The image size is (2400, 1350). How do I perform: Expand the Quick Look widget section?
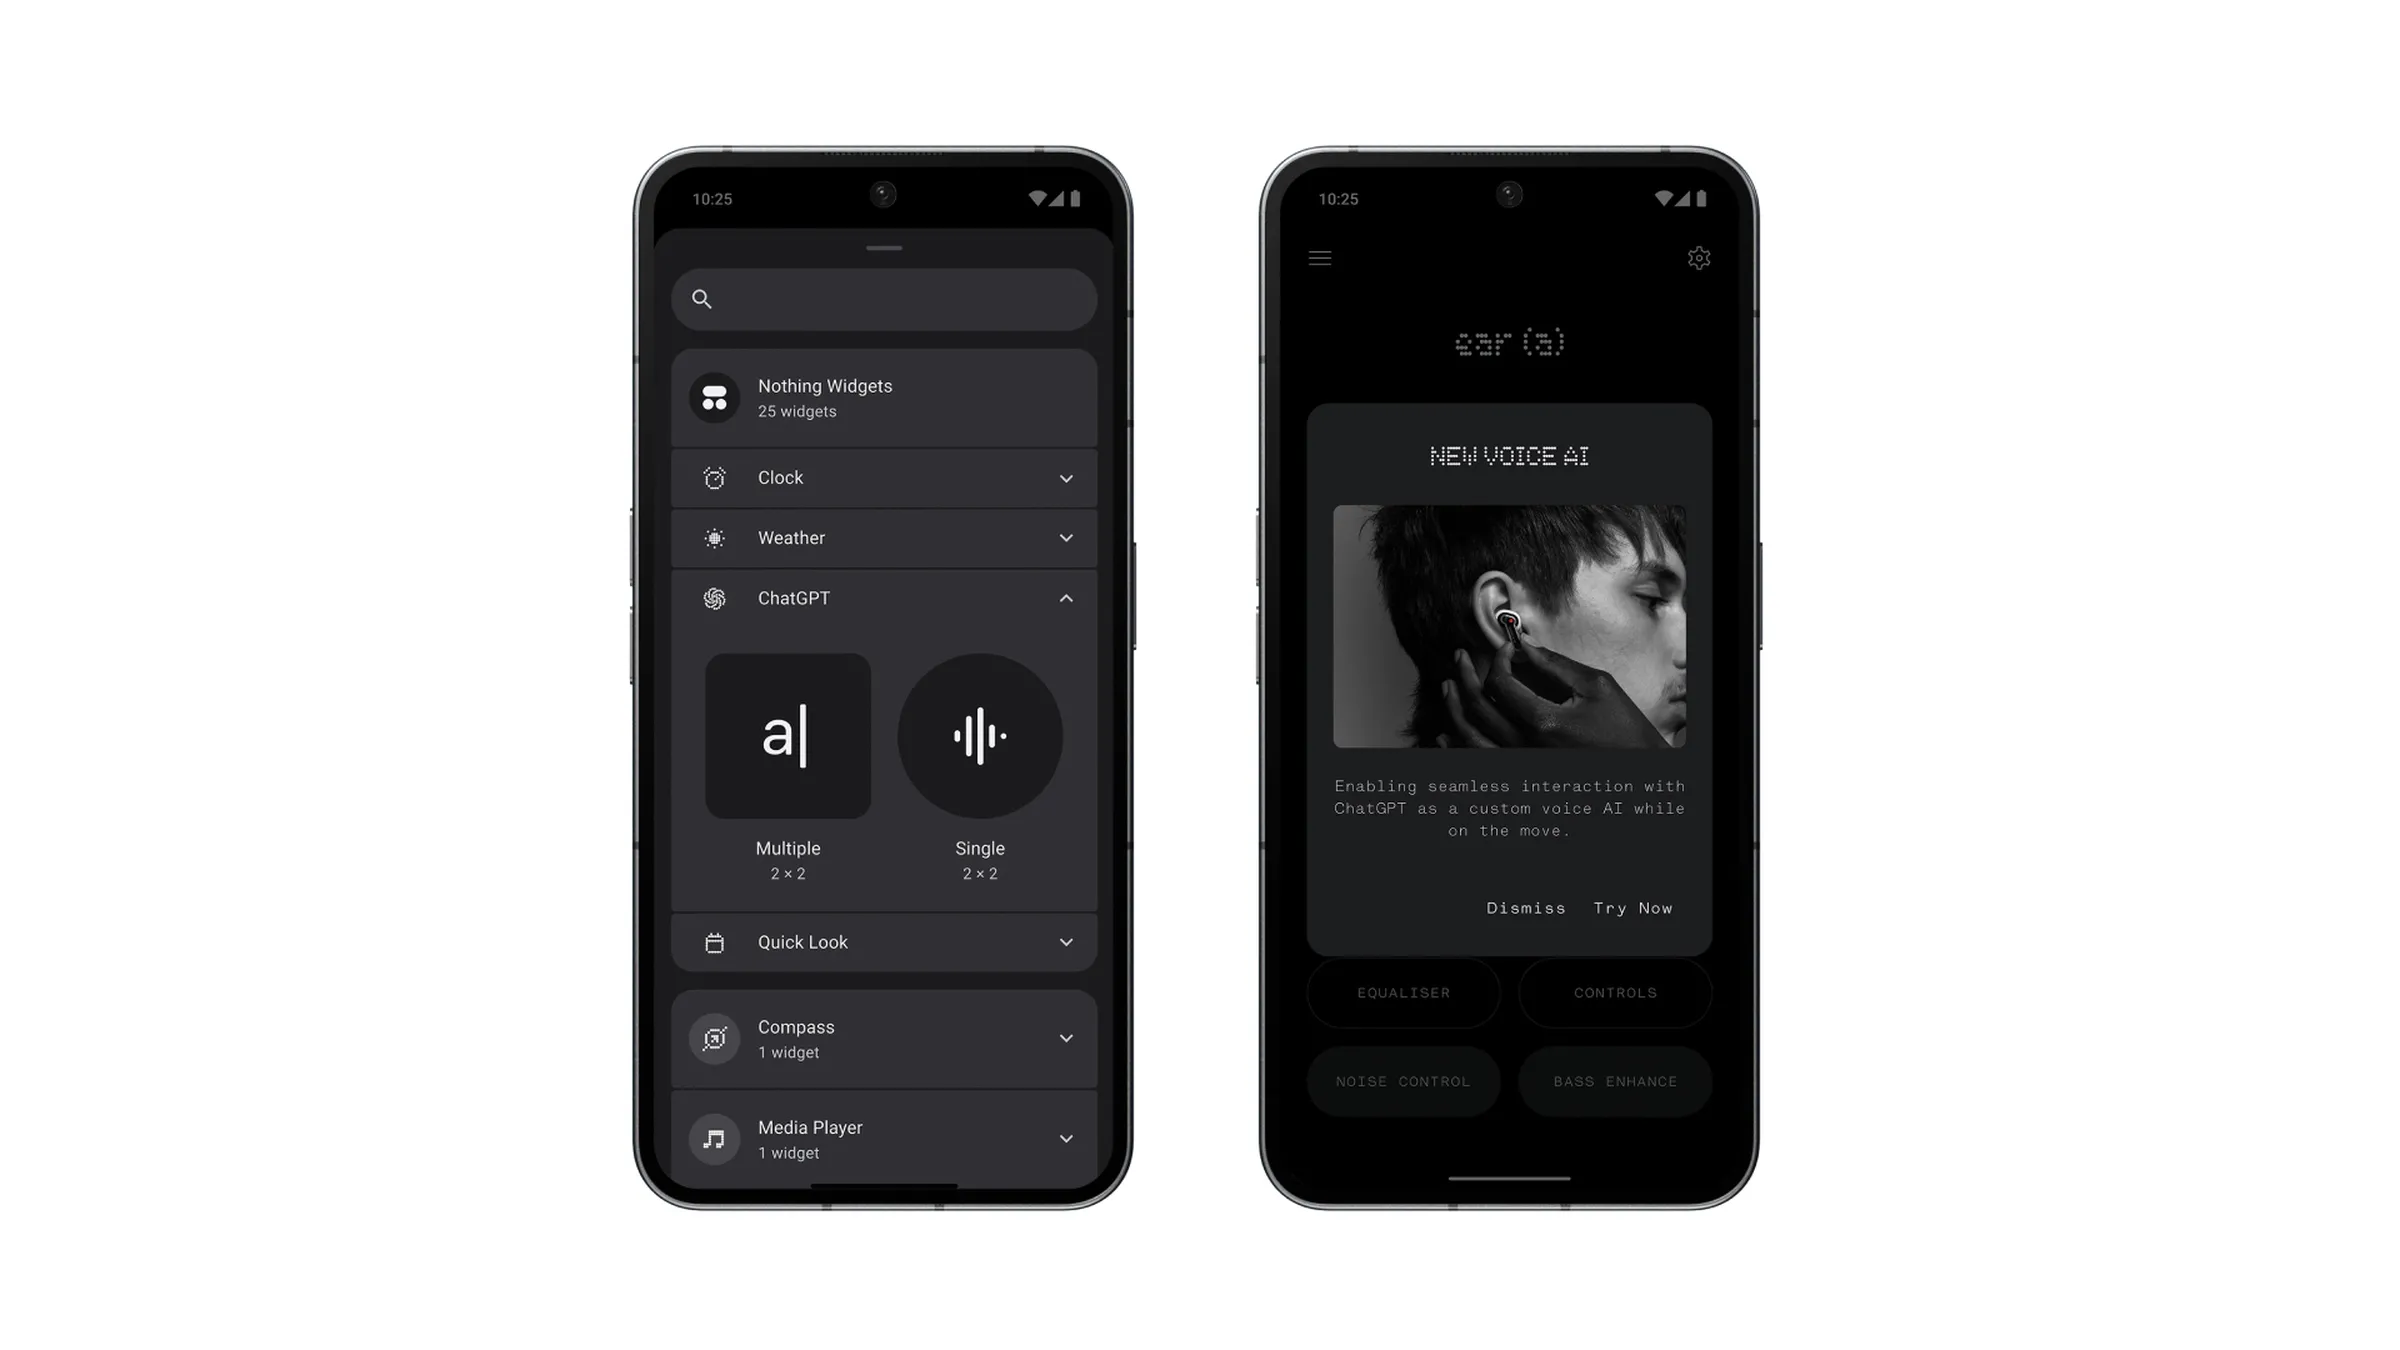(x=1065, y=941)
